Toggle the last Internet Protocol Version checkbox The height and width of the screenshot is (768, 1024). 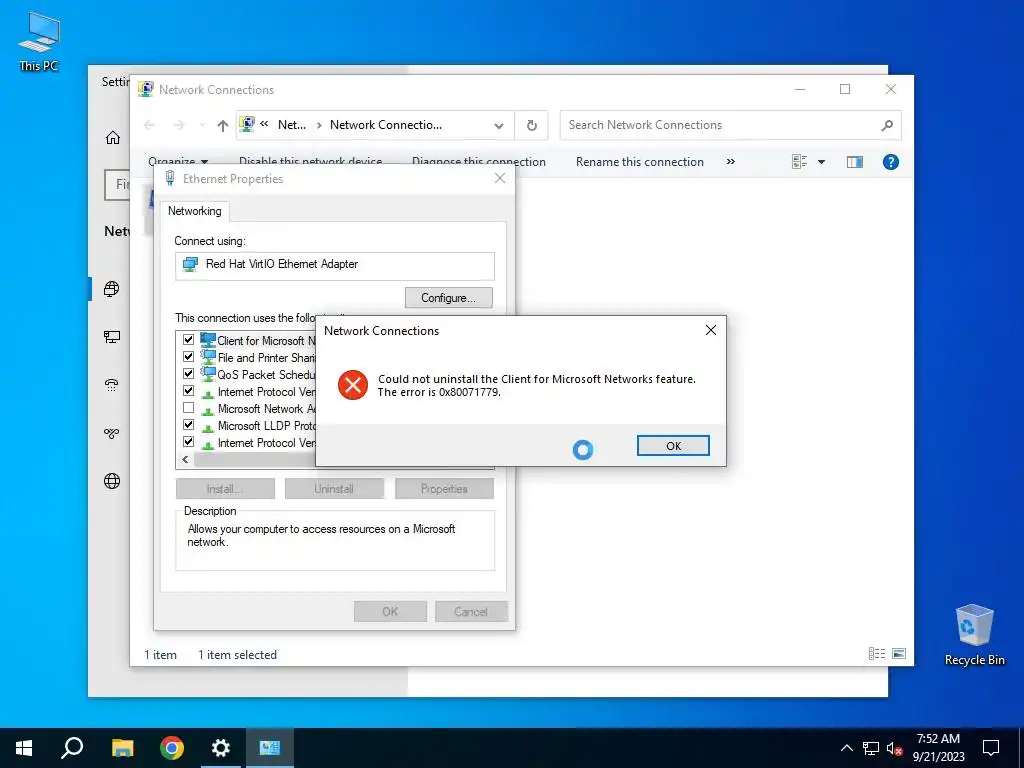click(189, 441)
